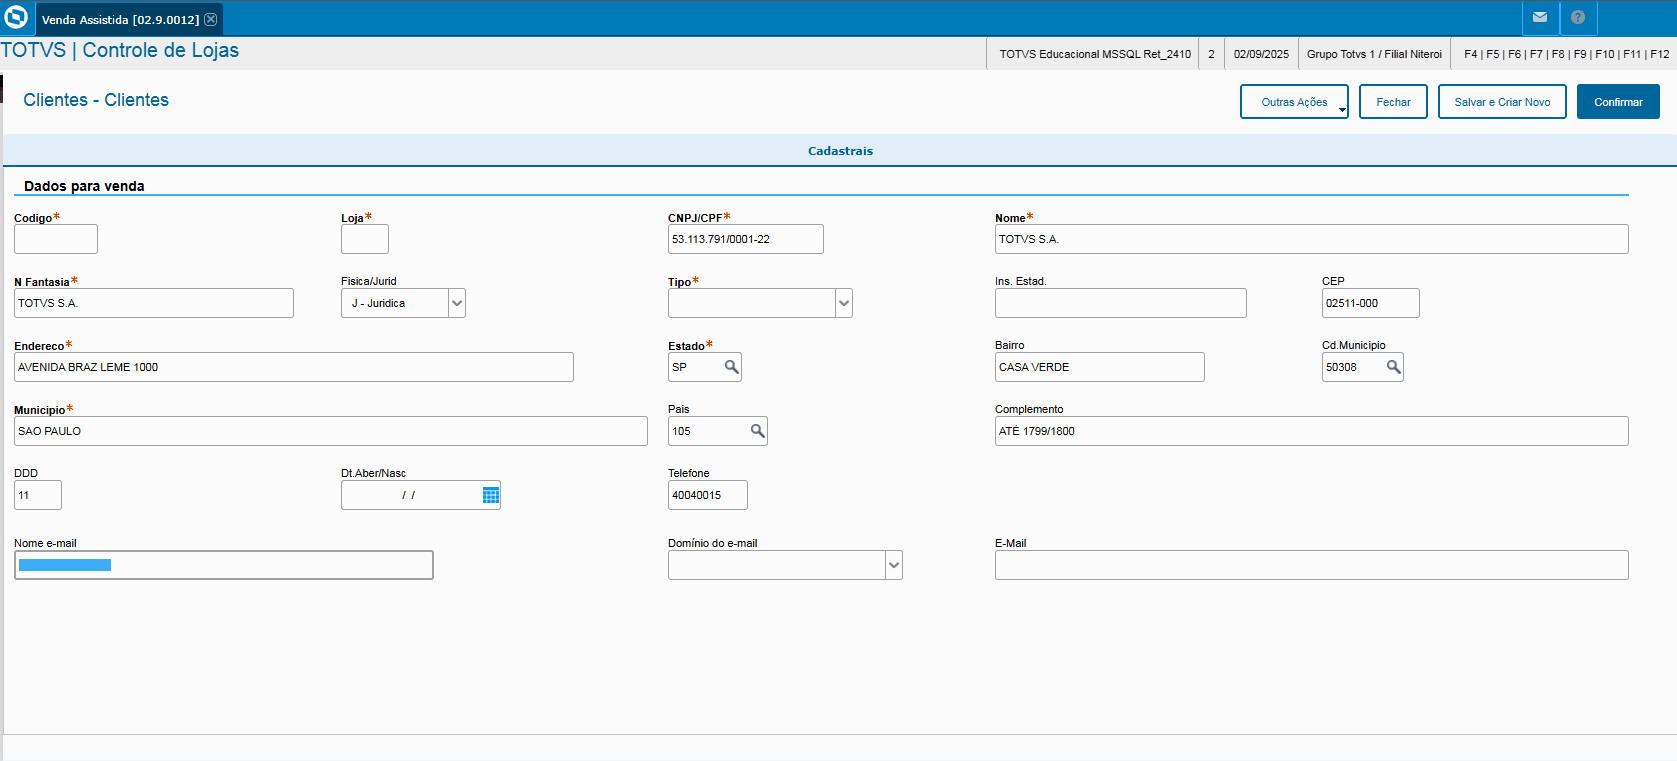Select the Cadastrais tab

click(840, 151)
